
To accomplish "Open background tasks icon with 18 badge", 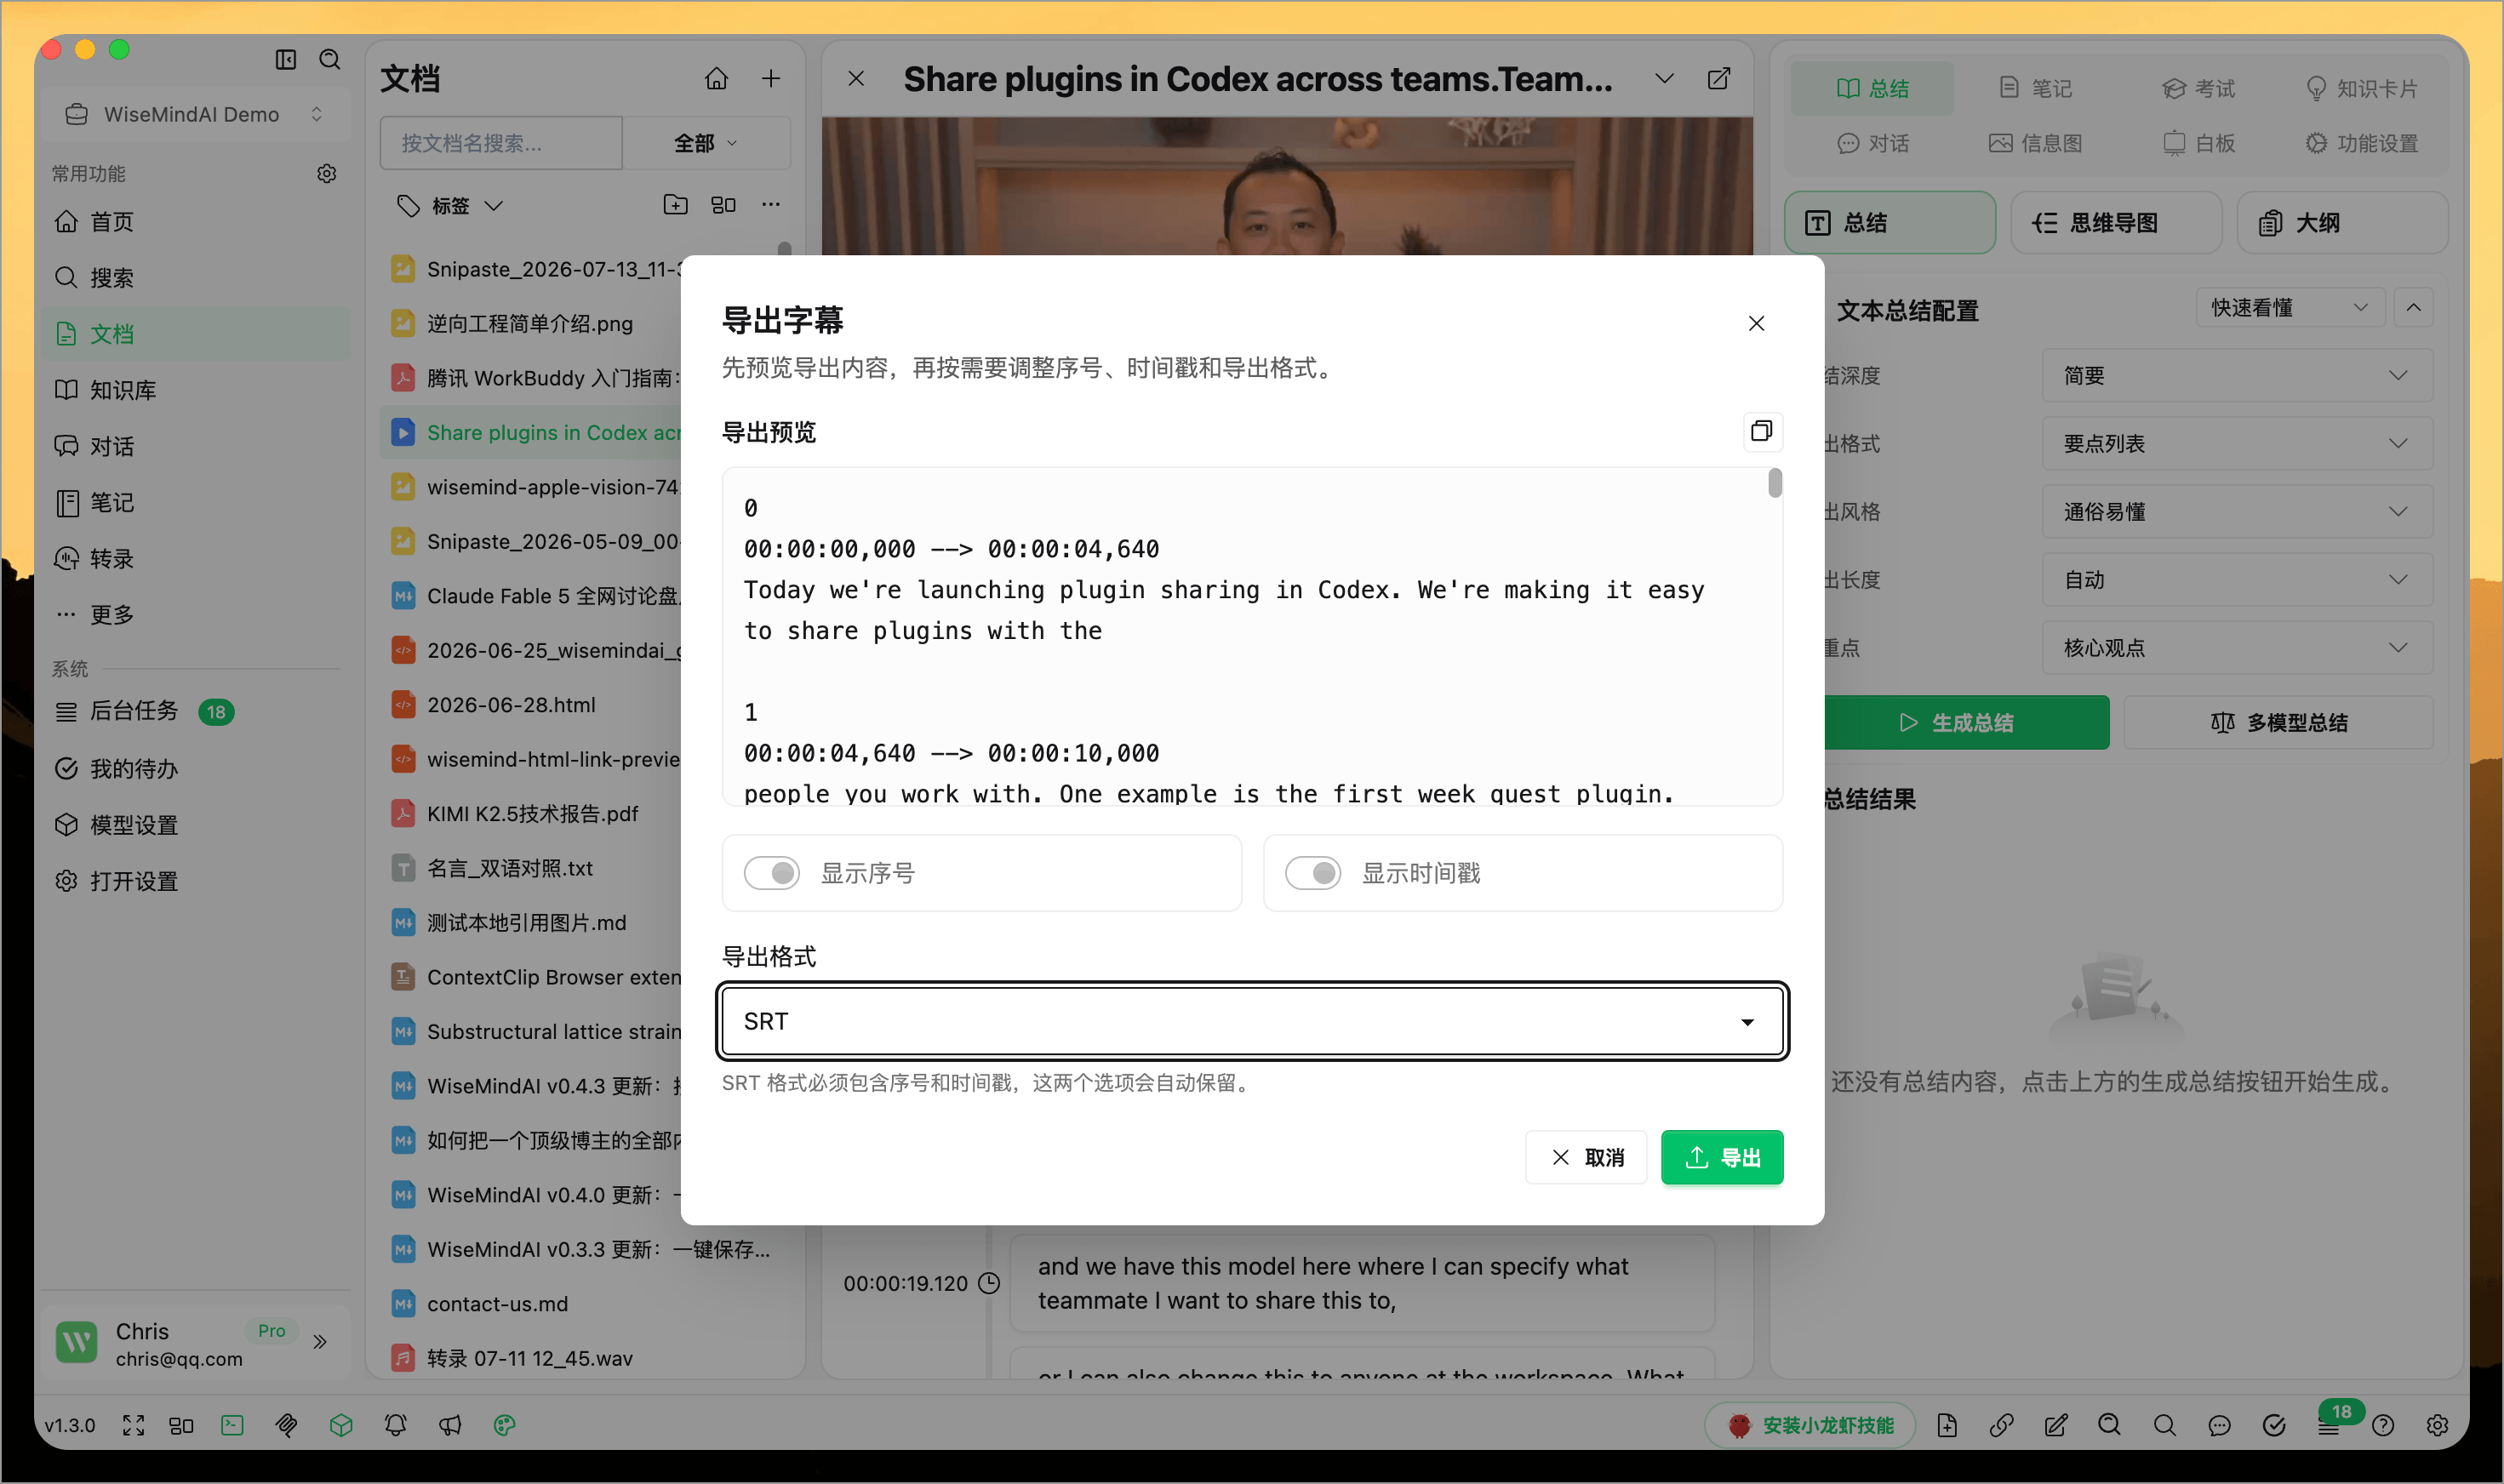I will (2329, 1426).
